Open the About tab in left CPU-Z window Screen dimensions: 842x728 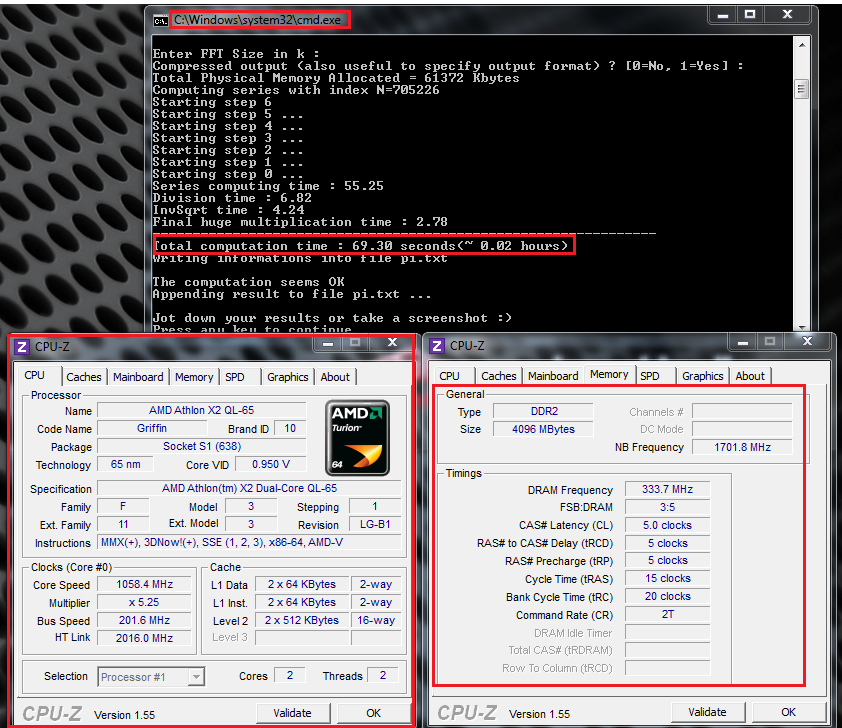pos(335,377)
